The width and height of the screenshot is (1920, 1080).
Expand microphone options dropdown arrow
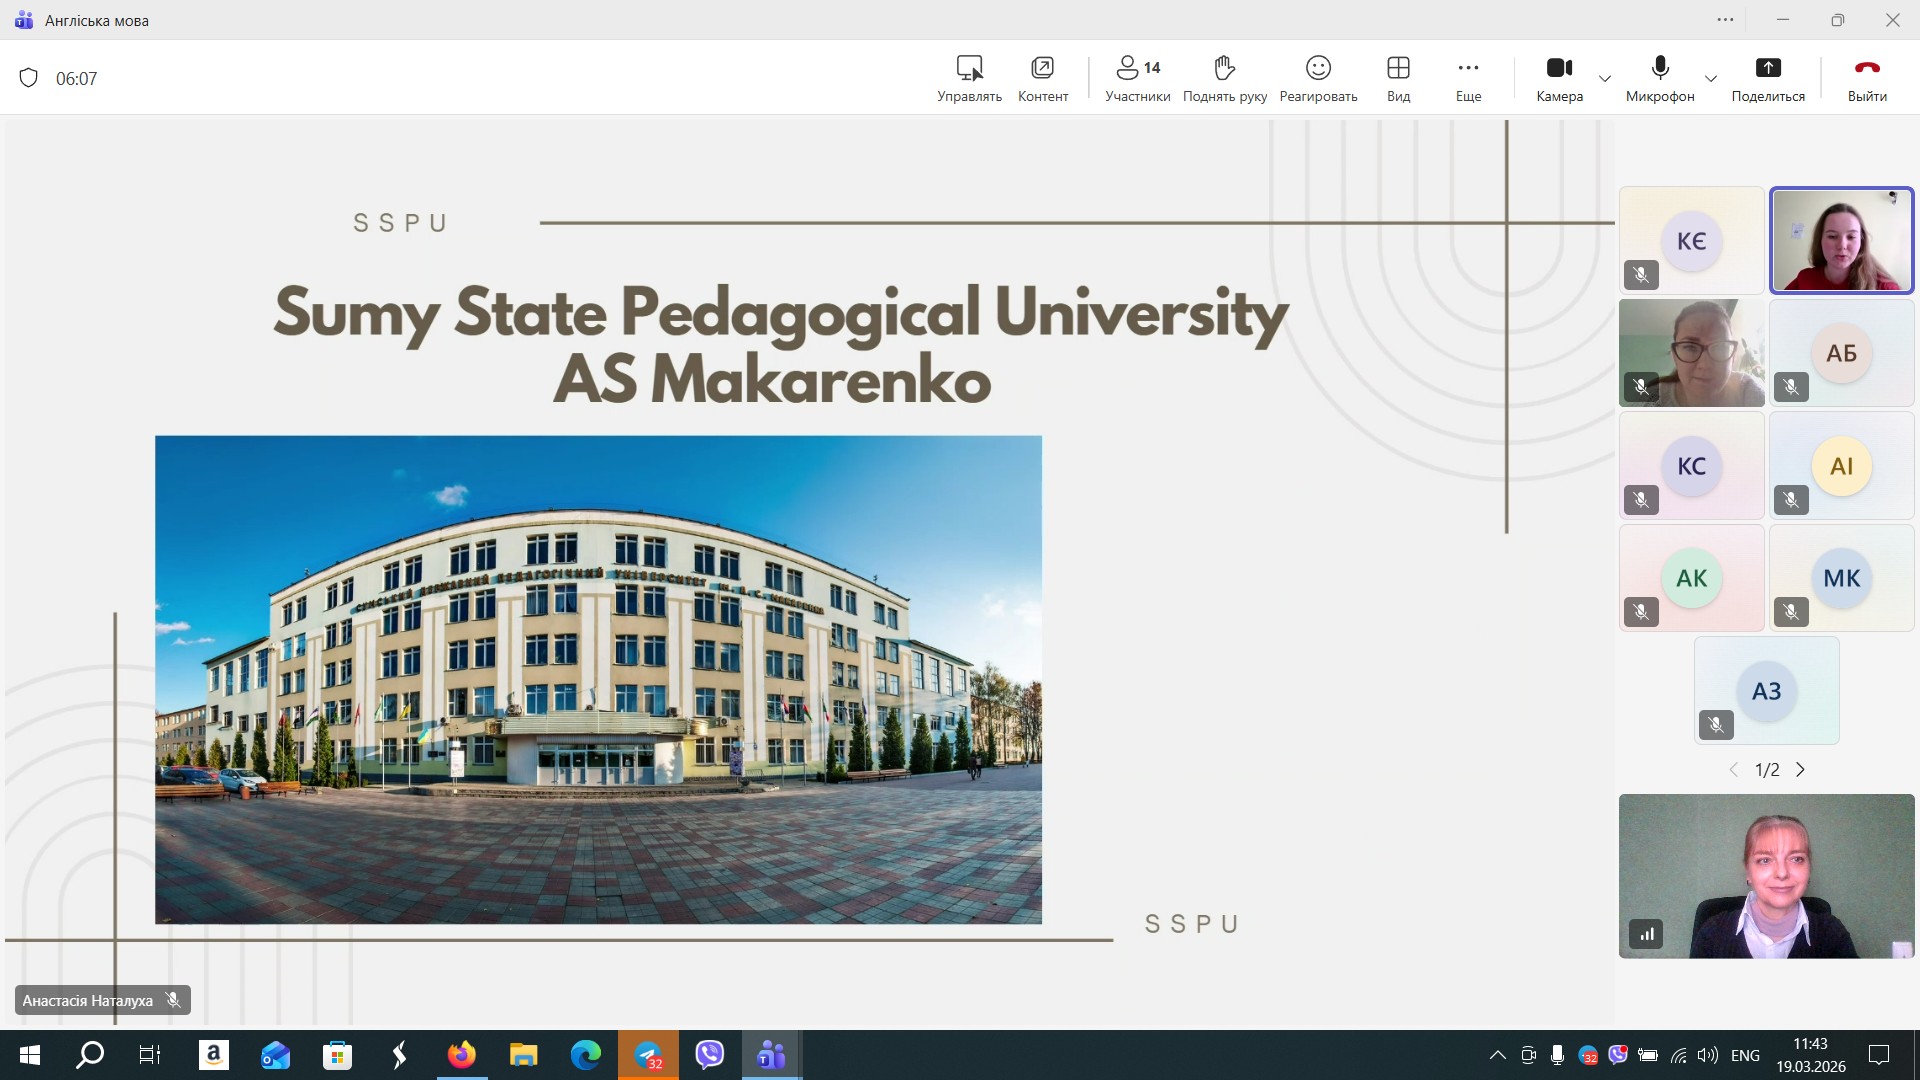1711,79
